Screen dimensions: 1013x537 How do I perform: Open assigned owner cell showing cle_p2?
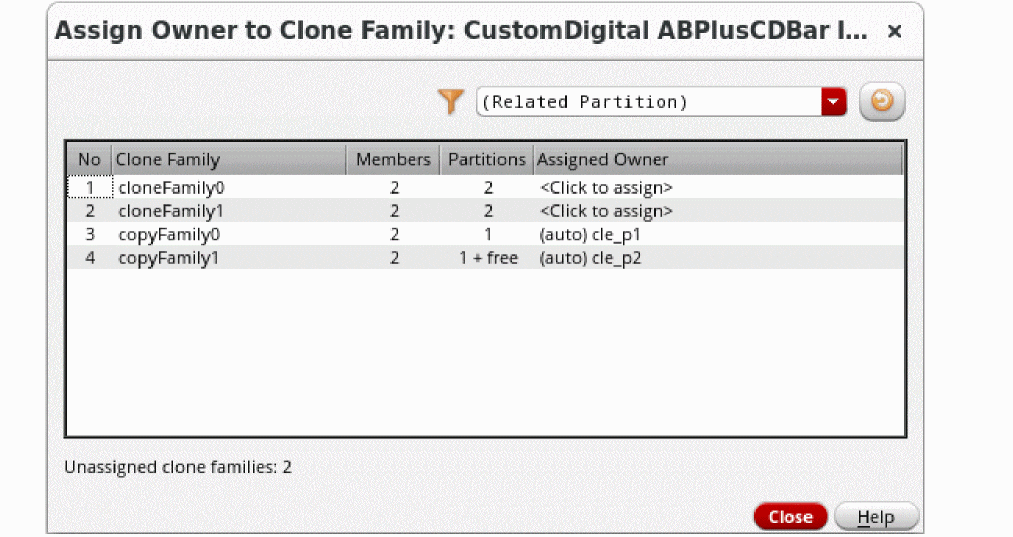589,258
